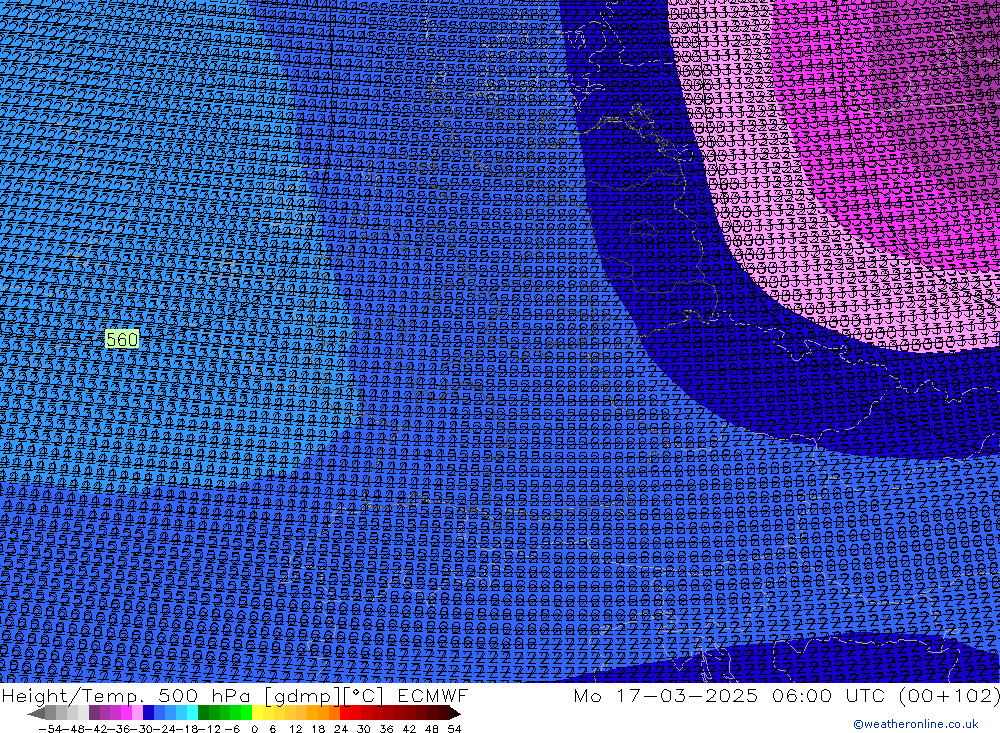1000x733 pixels.
Task: Click the dark blue swatch above -30
Action: click(148, 713)
